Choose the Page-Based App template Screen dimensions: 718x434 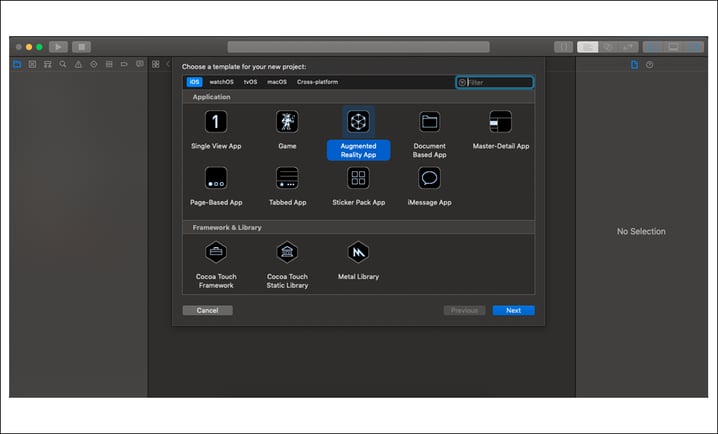pyautogui.click(x=216, y=187)
